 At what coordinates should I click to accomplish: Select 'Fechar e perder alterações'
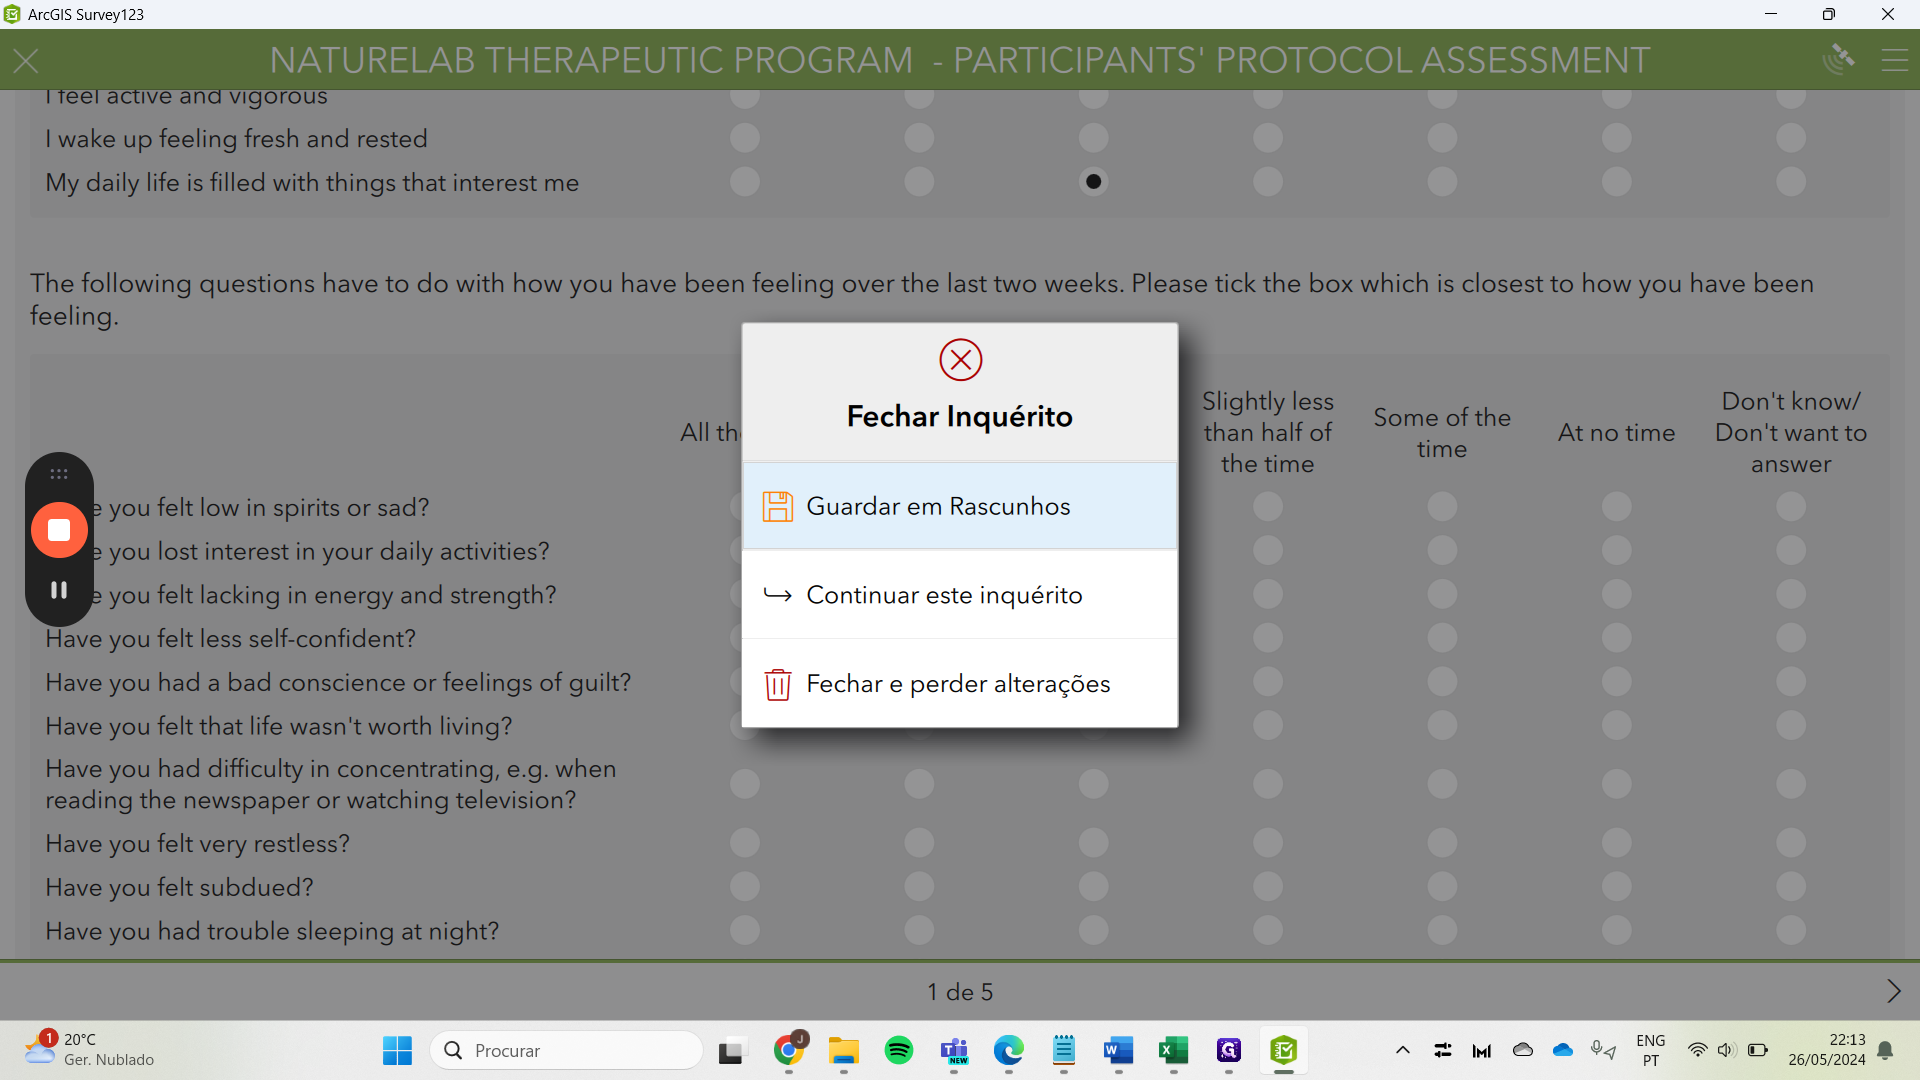(959, 684)
